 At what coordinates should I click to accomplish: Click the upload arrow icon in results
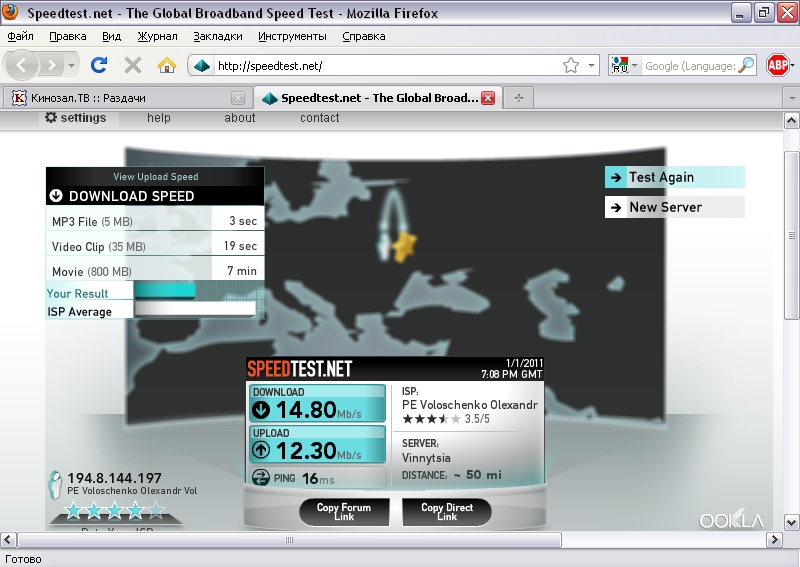[x=261, y=450]
